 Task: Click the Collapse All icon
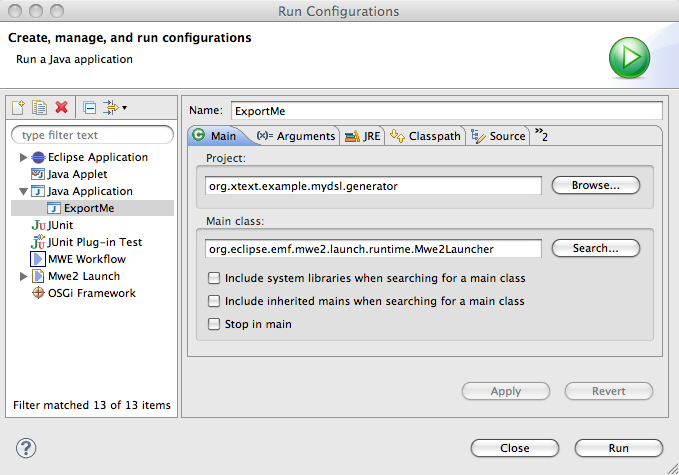(89, 107)
